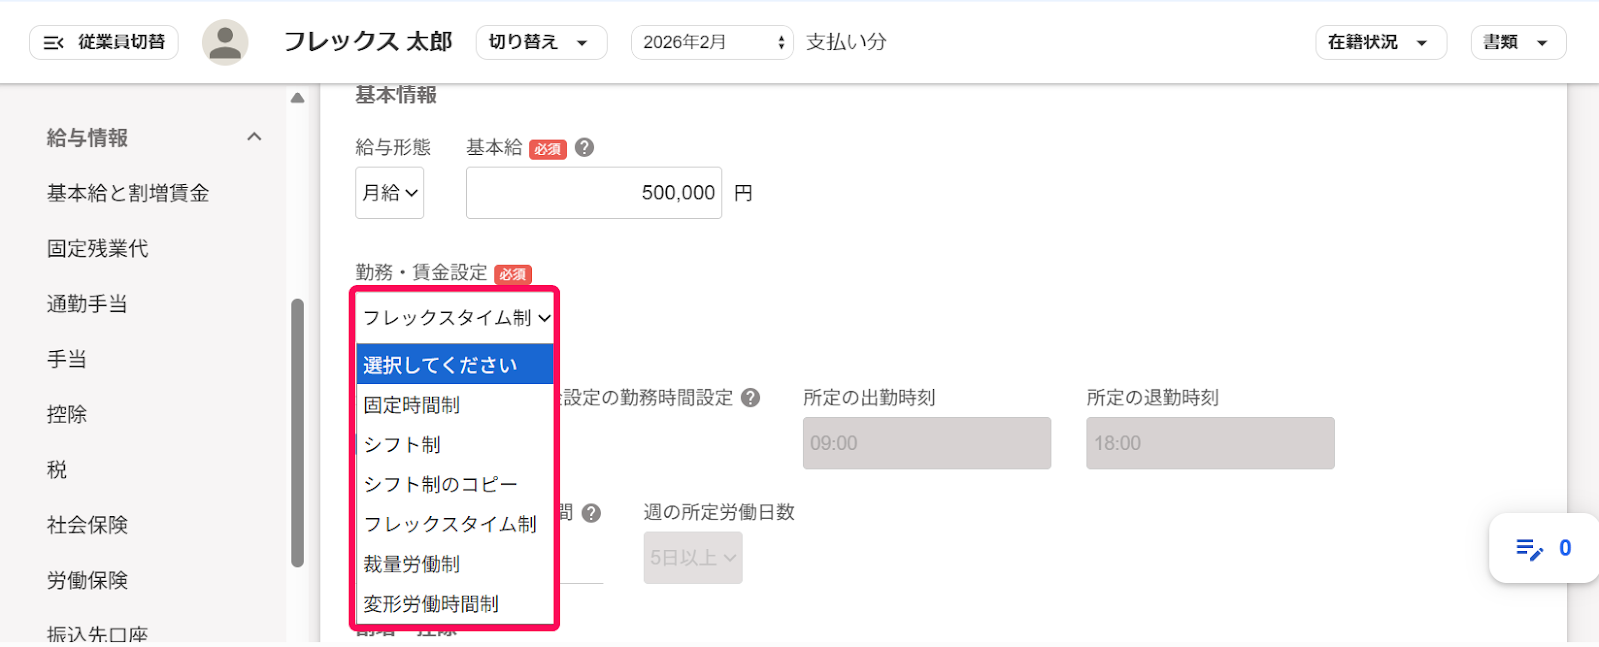The image size is (1599, 647).
Task: Click the 所定の退勤時刻 18:00 field
Action: coord(1210,443)
